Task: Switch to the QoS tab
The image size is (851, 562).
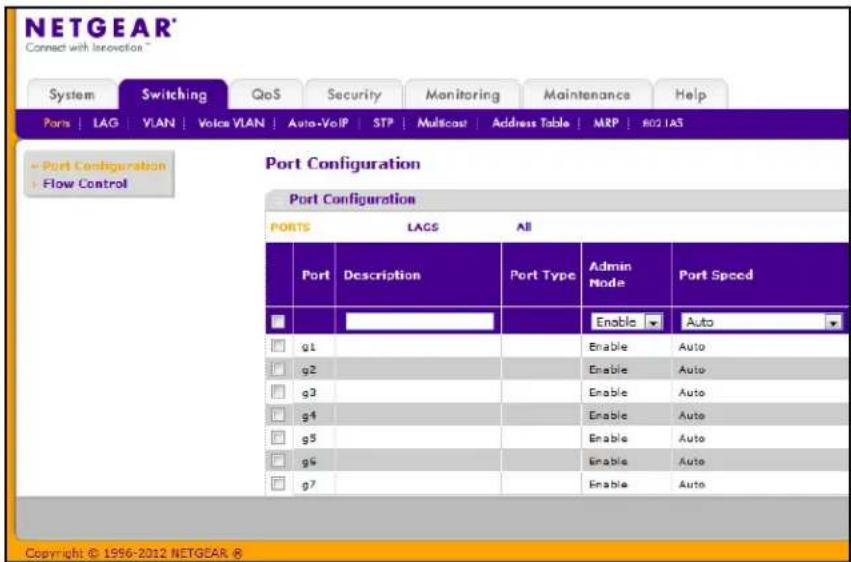Action: (266, 94)
